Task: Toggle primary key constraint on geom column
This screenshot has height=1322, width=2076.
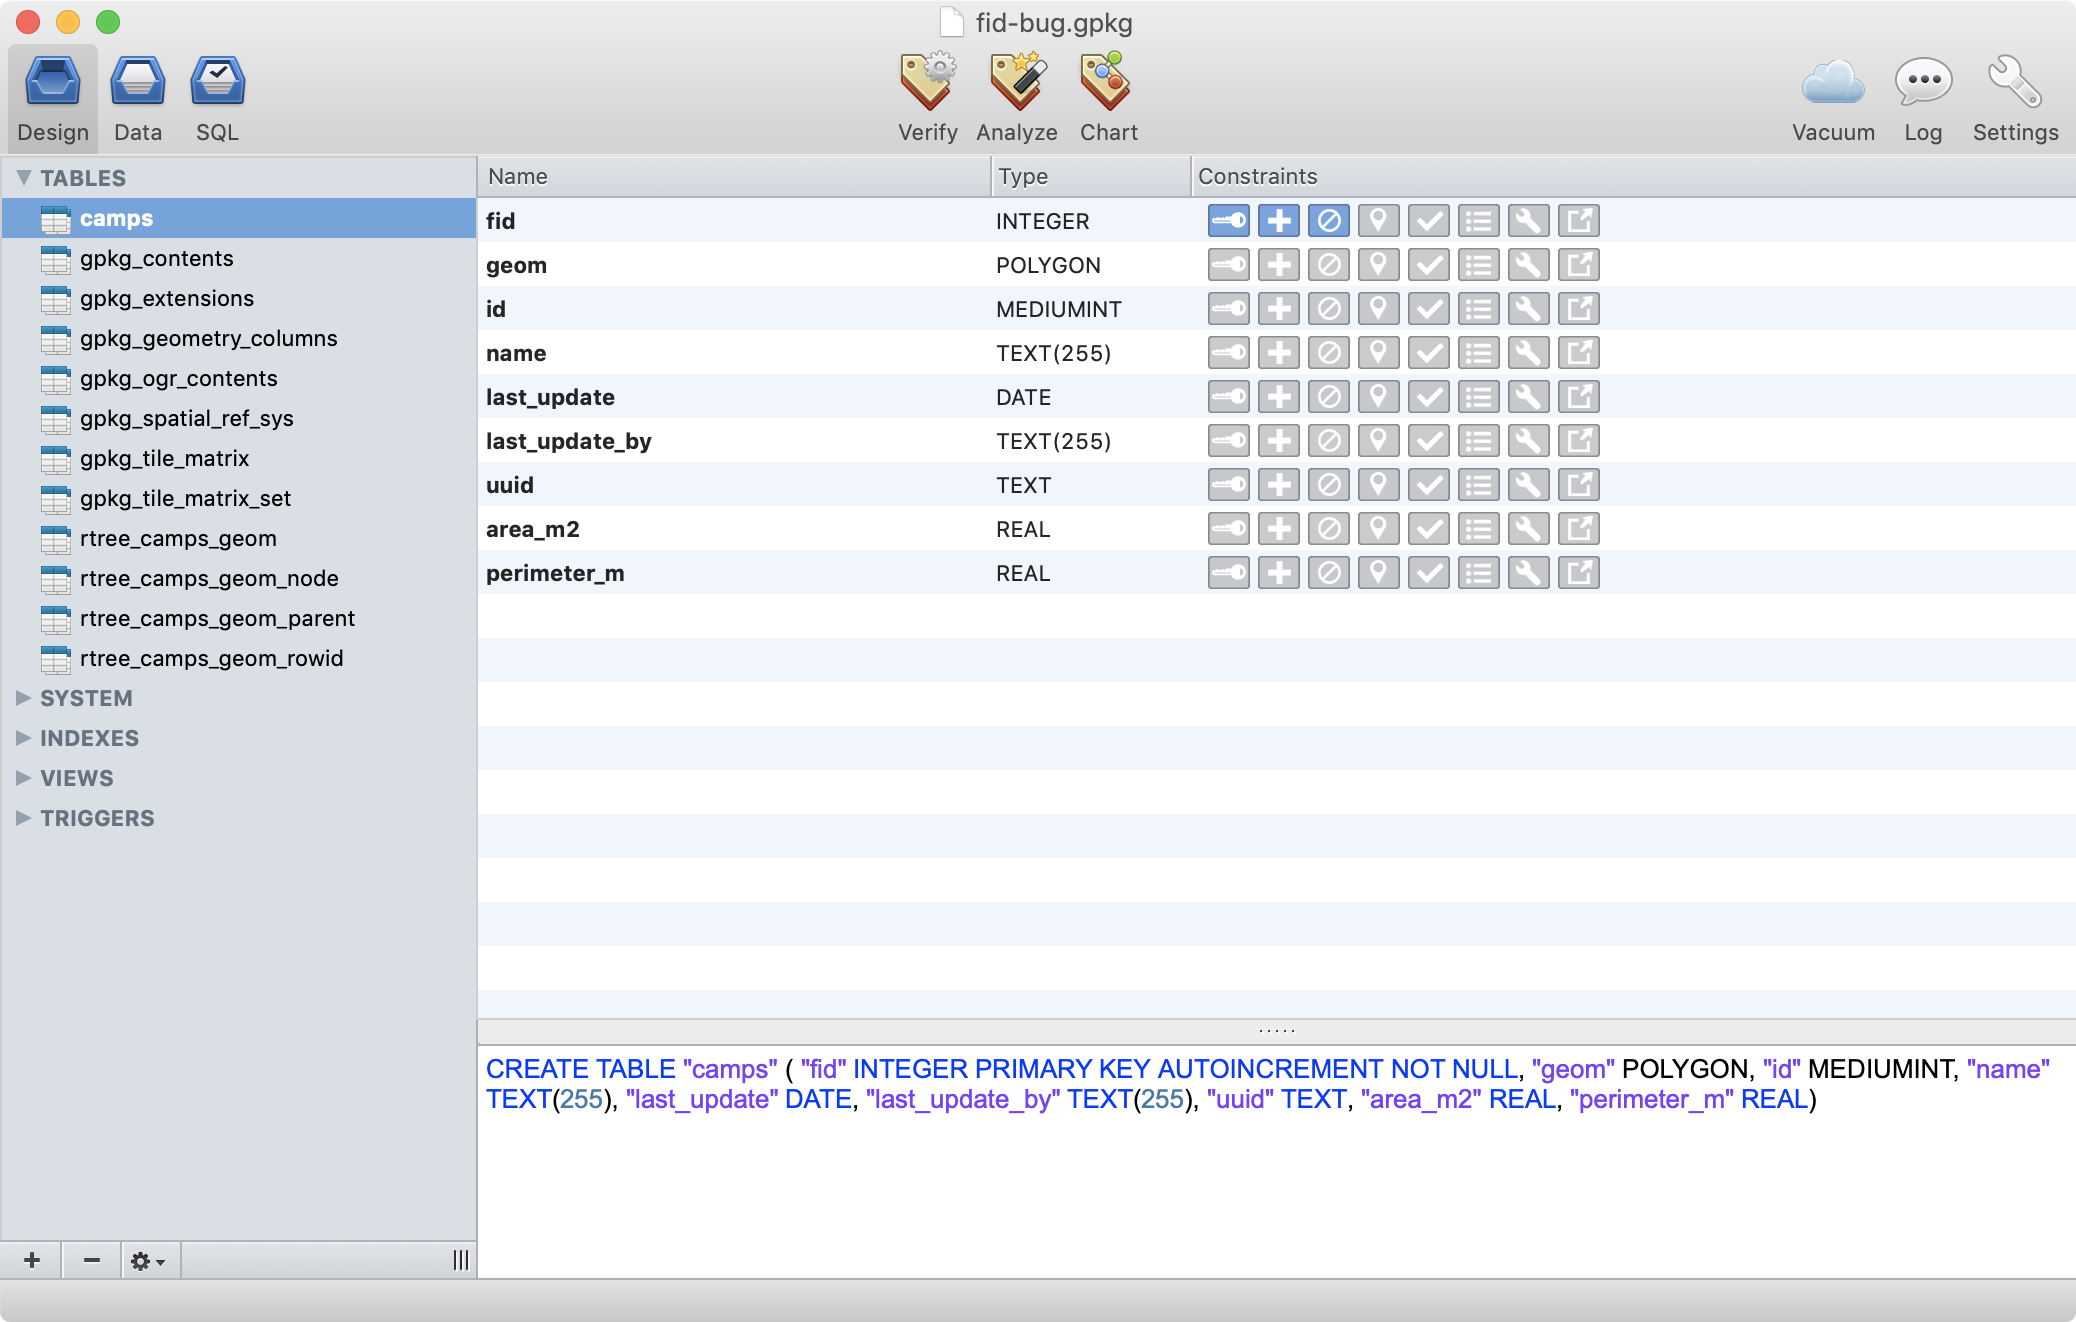Action: click(1228, 265)
